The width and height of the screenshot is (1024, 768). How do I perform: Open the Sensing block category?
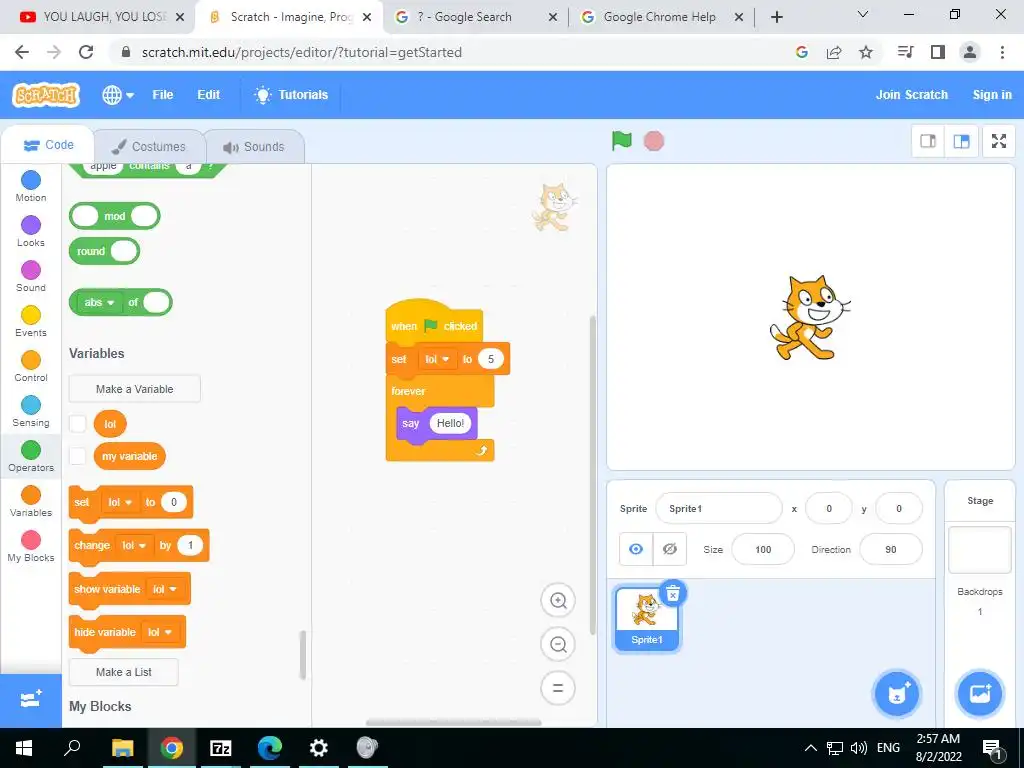pos(31,411)
